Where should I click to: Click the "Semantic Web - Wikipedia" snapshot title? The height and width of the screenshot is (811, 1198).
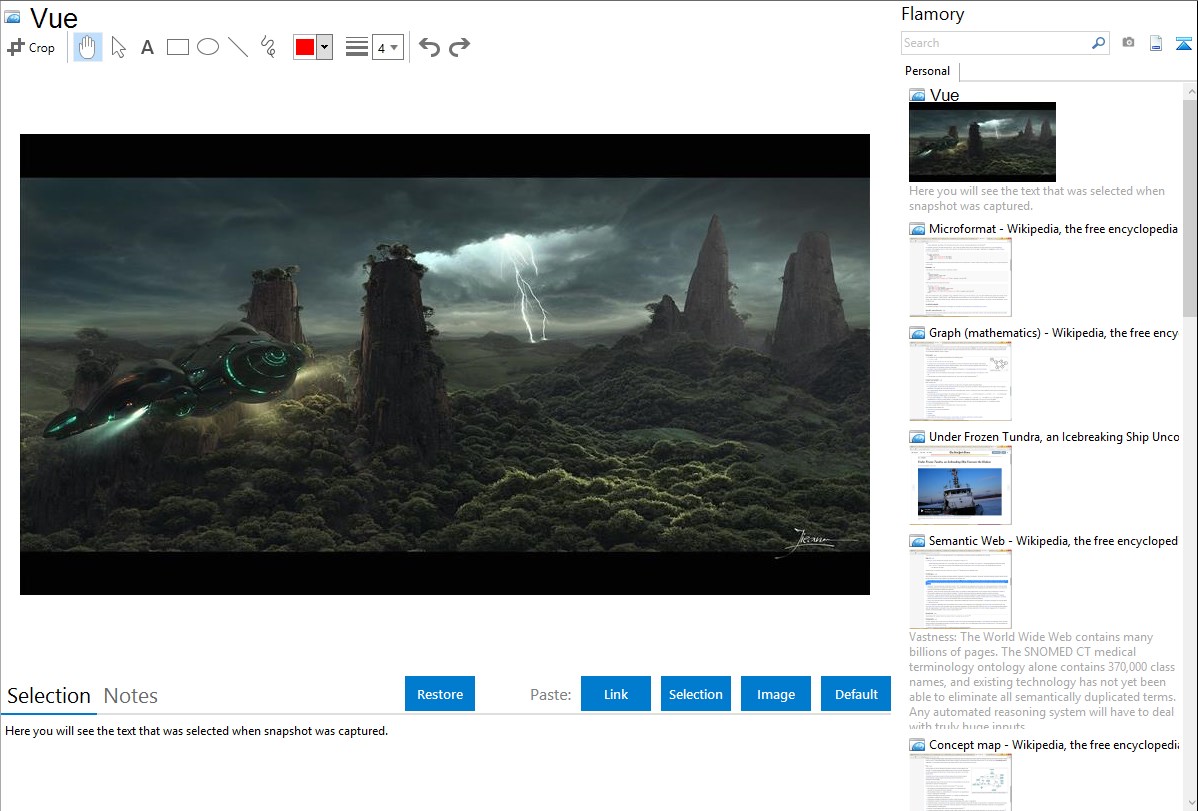click(x=1053, y=540)
